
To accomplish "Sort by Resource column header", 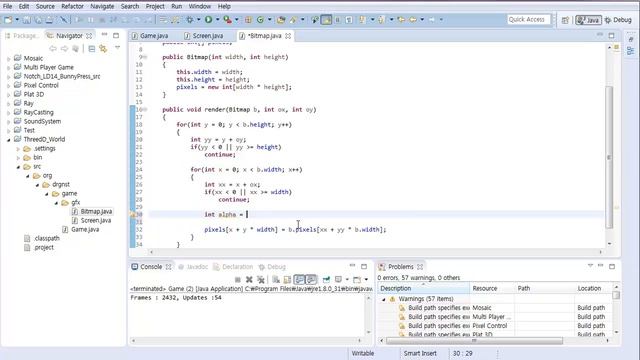I will point(492,288).
